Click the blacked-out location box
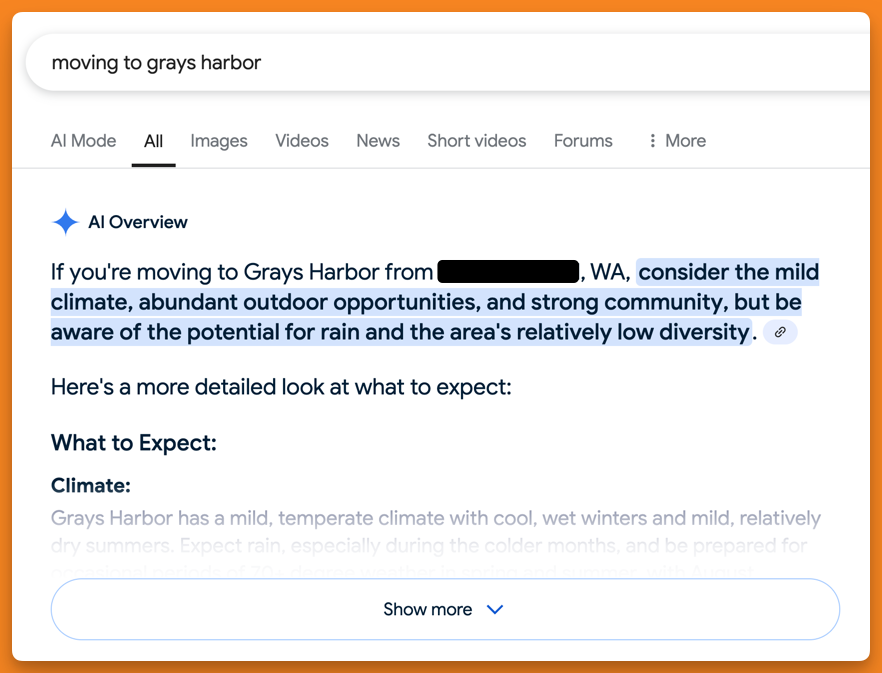Image resolution: width=882 pixels, height=673 pixels. point(508,272)
